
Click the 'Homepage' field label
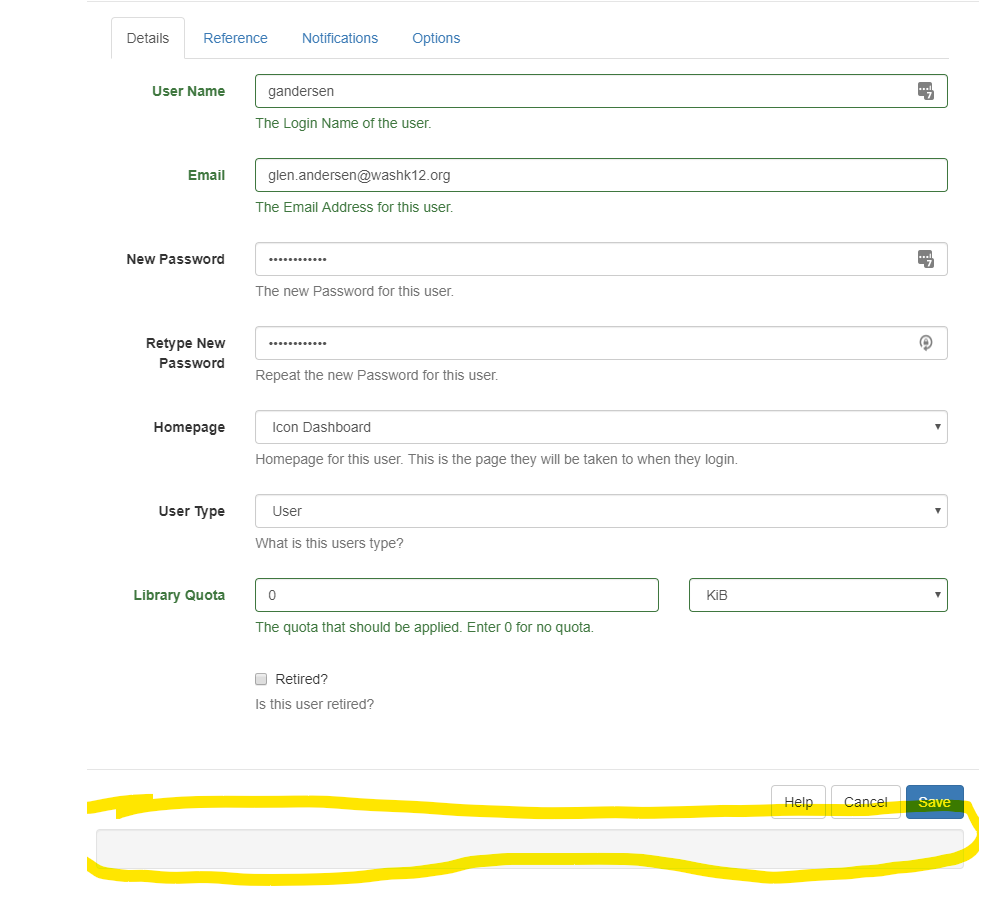tap(189, 427)
